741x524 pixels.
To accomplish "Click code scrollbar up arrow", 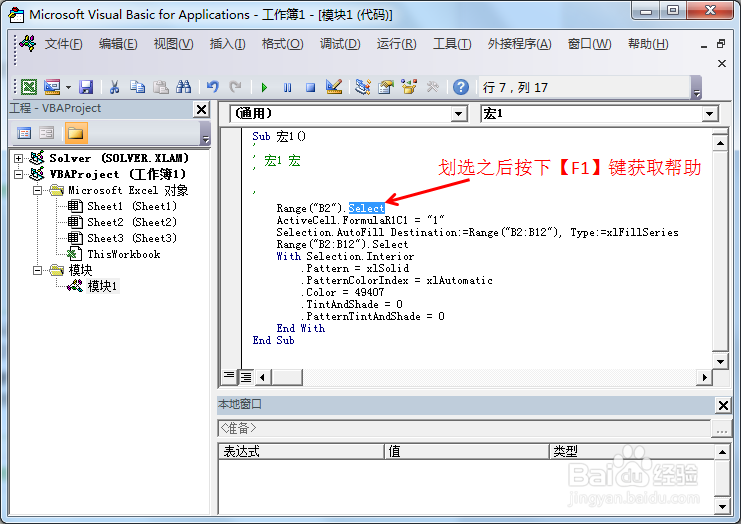I will pyautogui.click(x=720, y=142).
